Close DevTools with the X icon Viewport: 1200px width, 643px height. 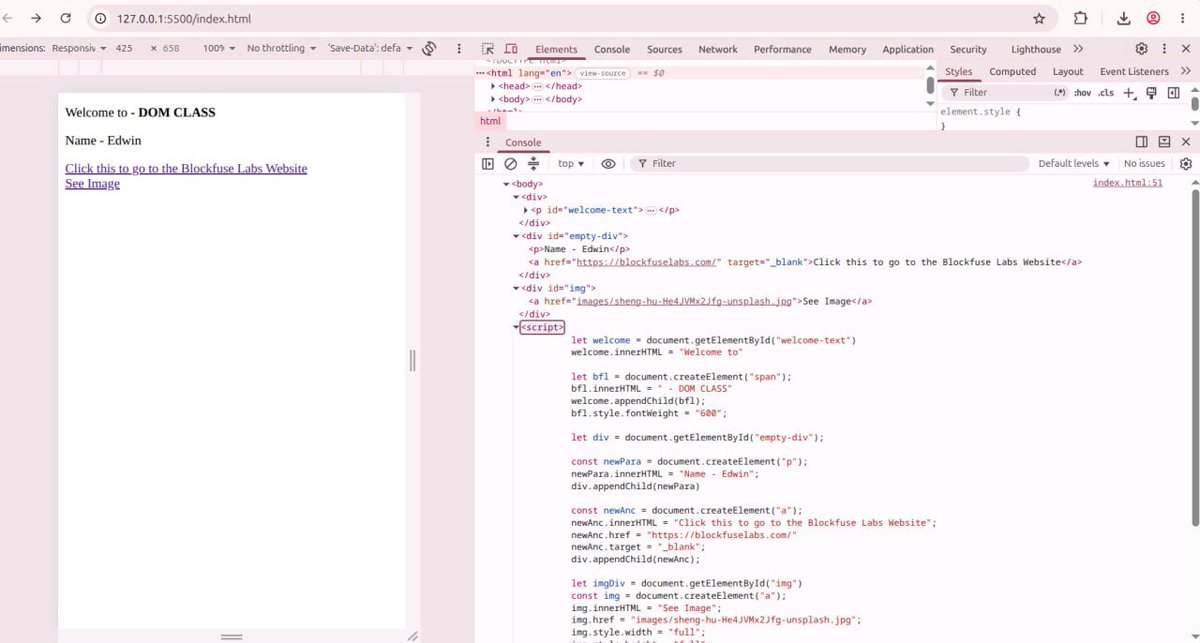[x=1187, y=49]
